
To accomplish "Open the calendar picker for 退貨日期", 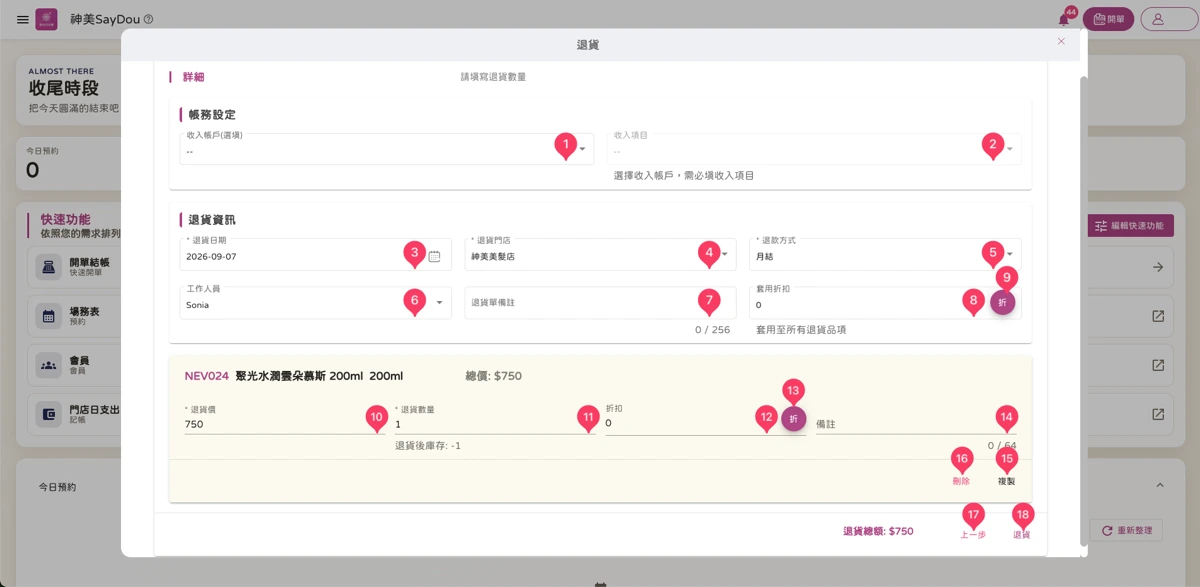I will pos(434,256).
